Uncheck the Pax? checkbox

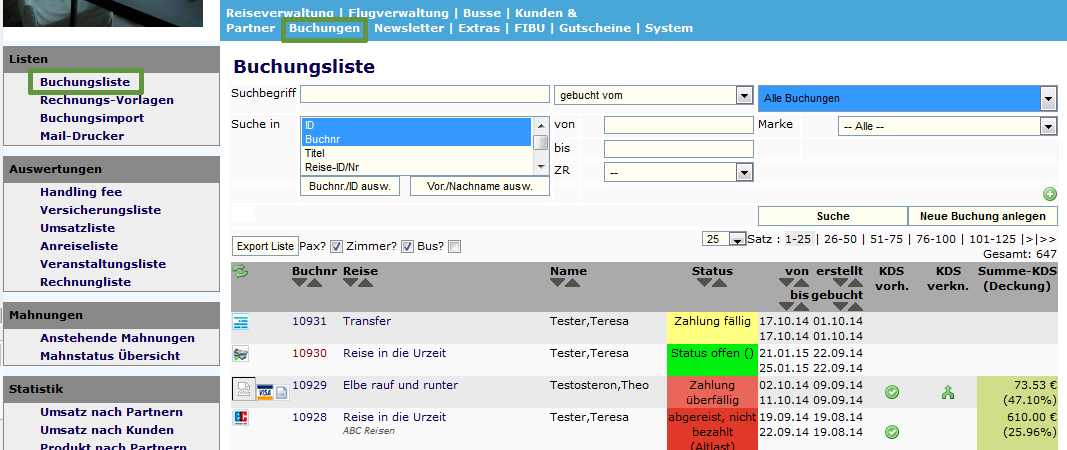point(337,247)
